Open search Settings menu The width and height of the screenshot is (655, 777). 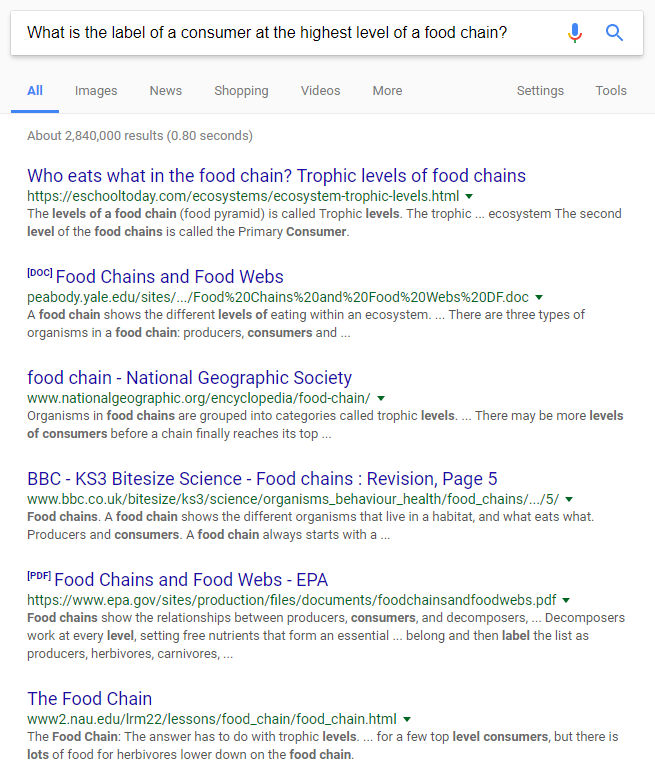540,91
